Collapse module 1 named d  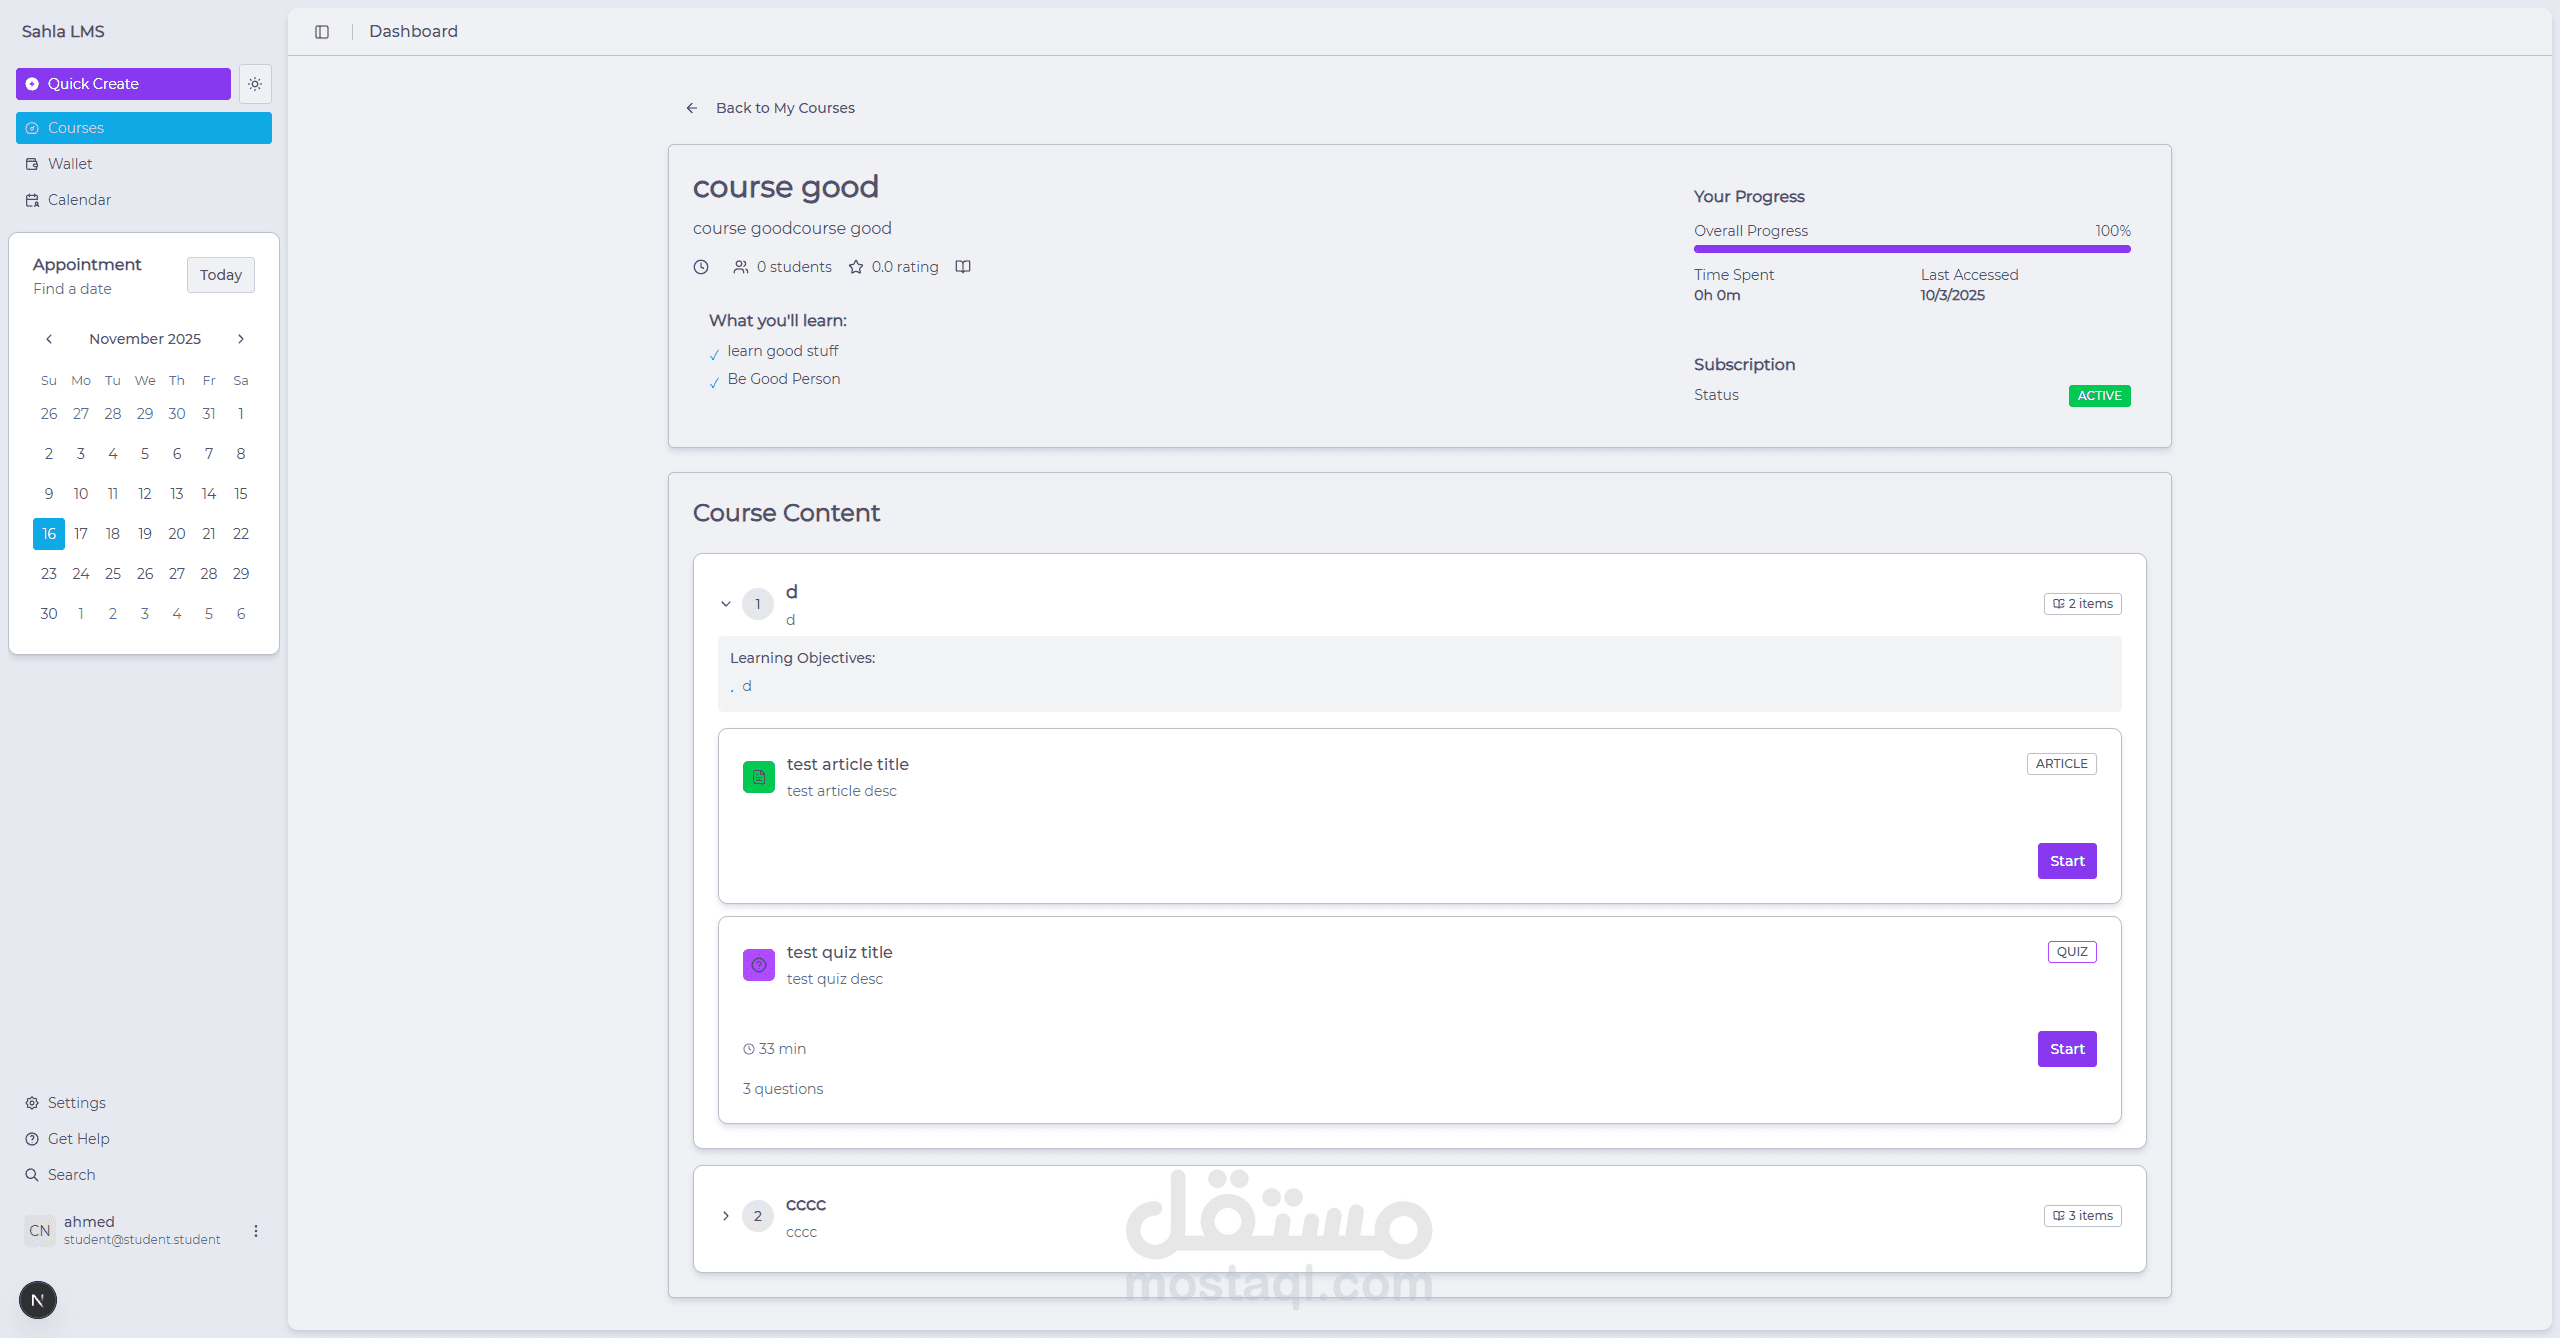[726, 604]
